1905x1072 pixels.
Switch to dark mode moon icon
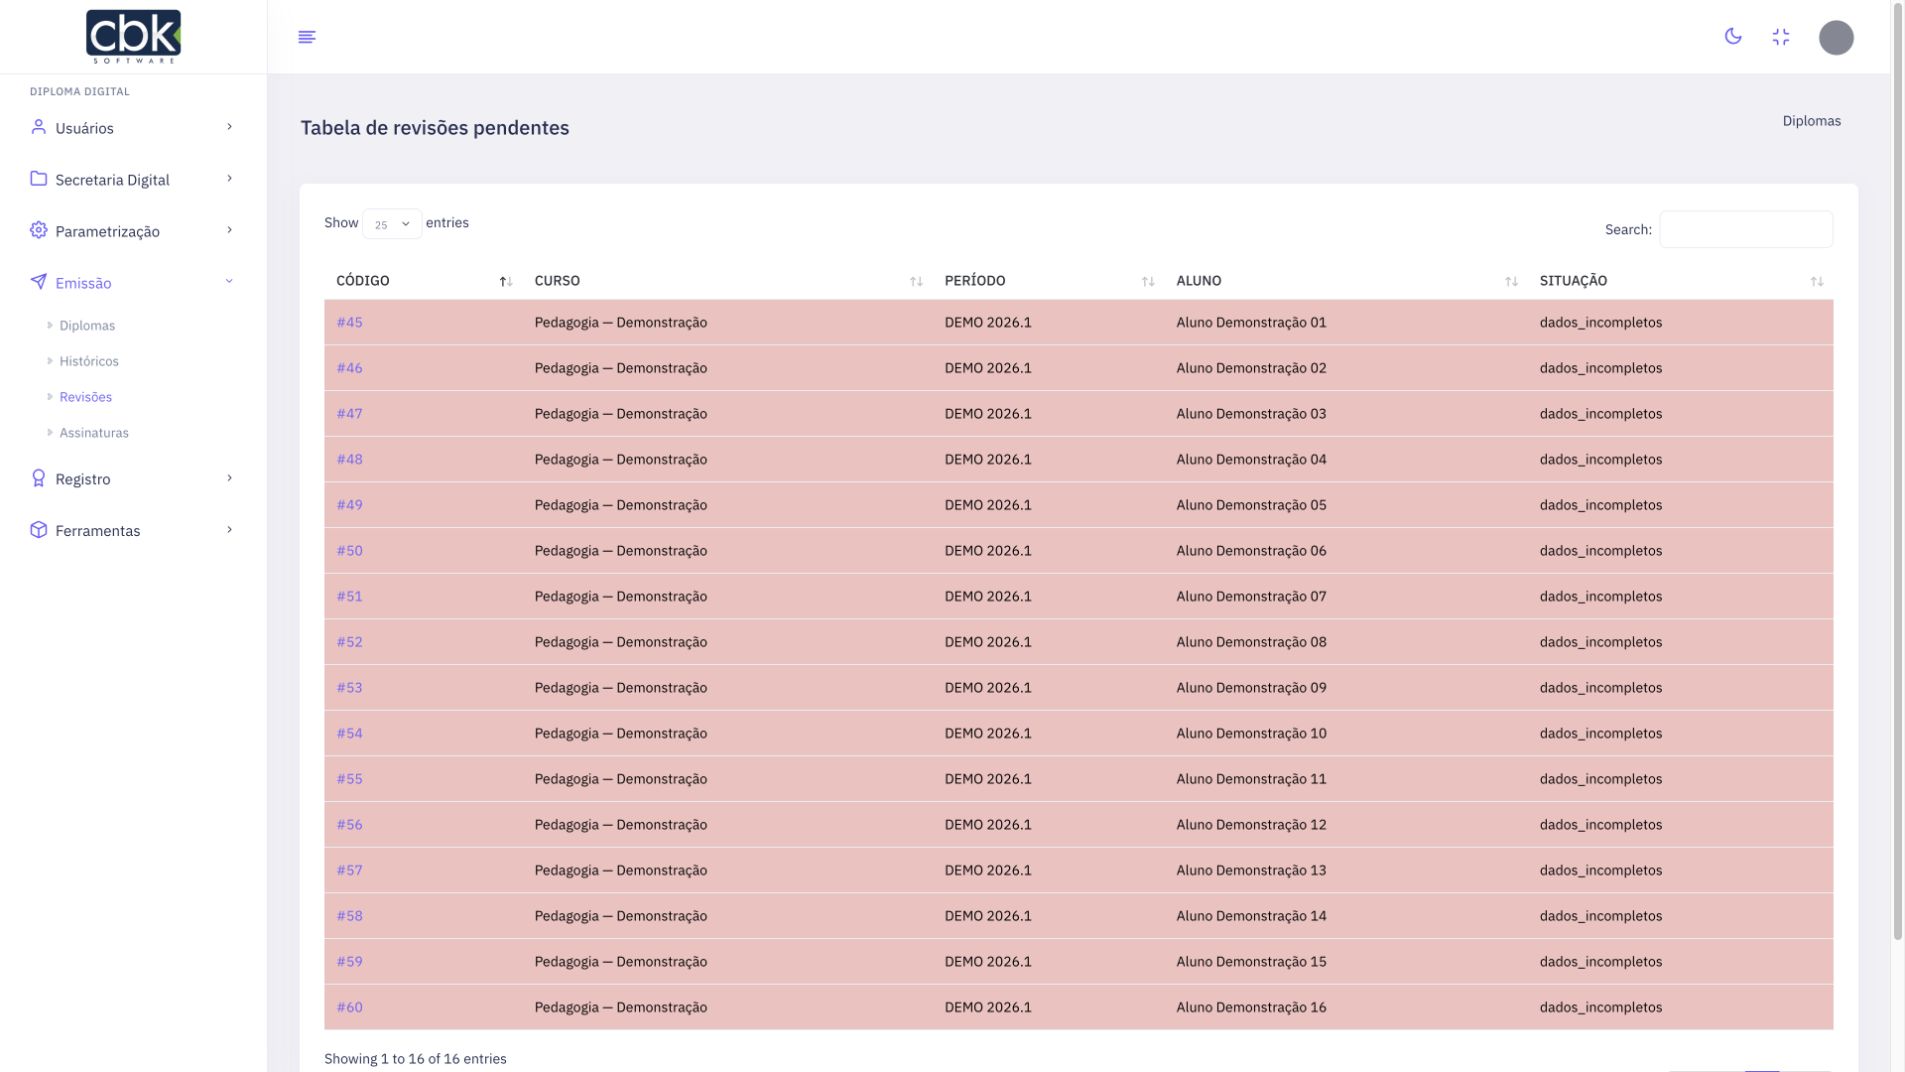tap(1733, 37)
